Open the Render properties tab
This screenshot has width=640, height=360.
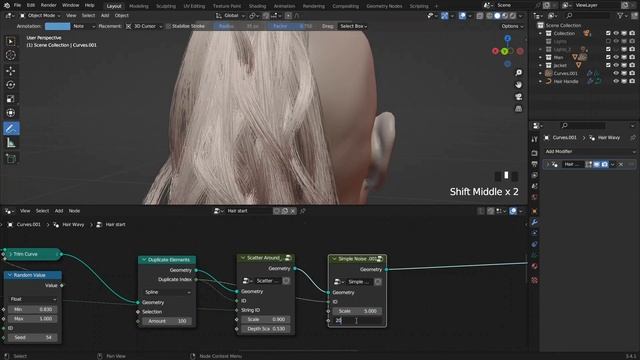(534, 153)
